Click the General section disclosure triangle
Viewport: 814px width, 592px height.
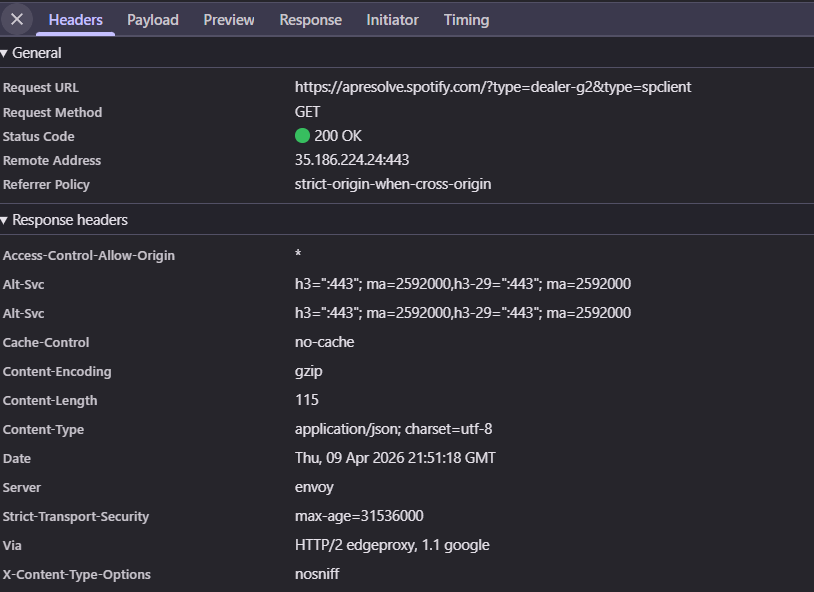click(x=8, y=52)
